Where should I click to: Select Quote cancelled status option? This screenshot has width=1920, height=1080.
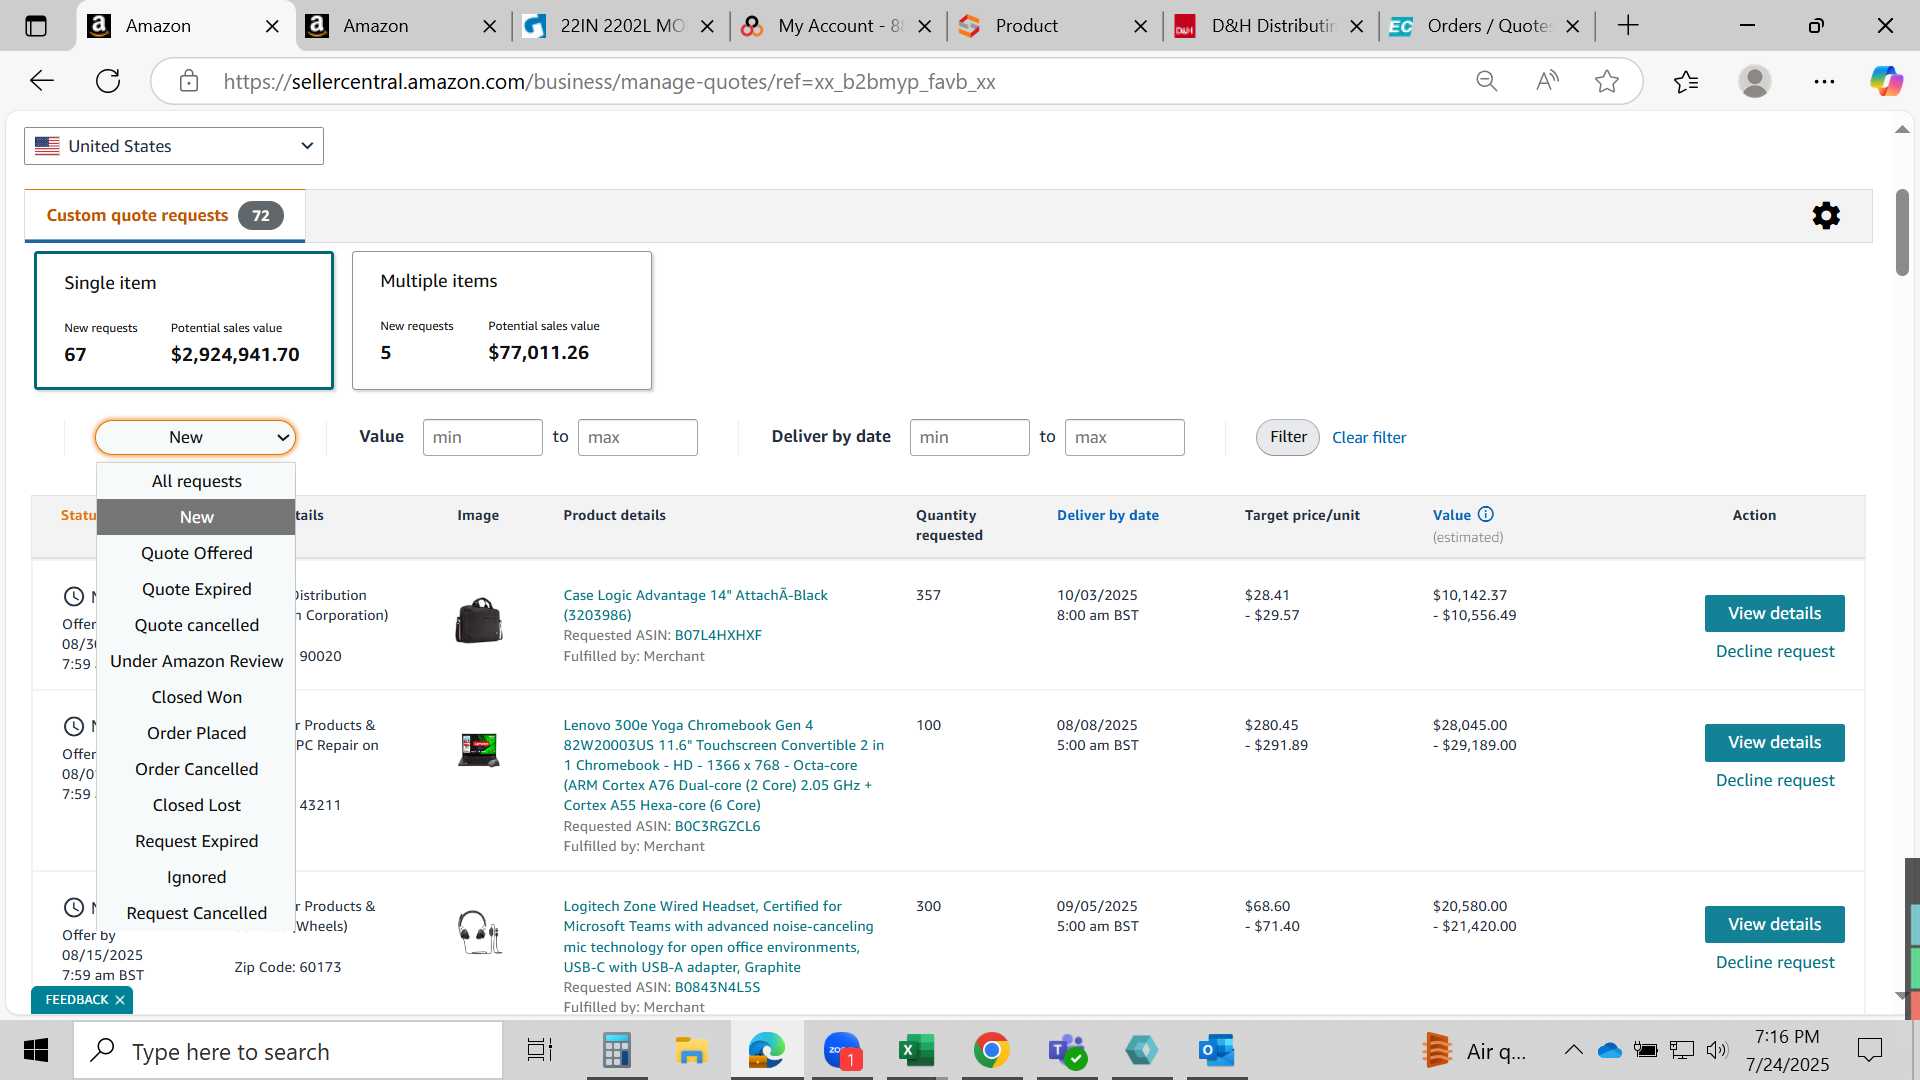(196, 625)
